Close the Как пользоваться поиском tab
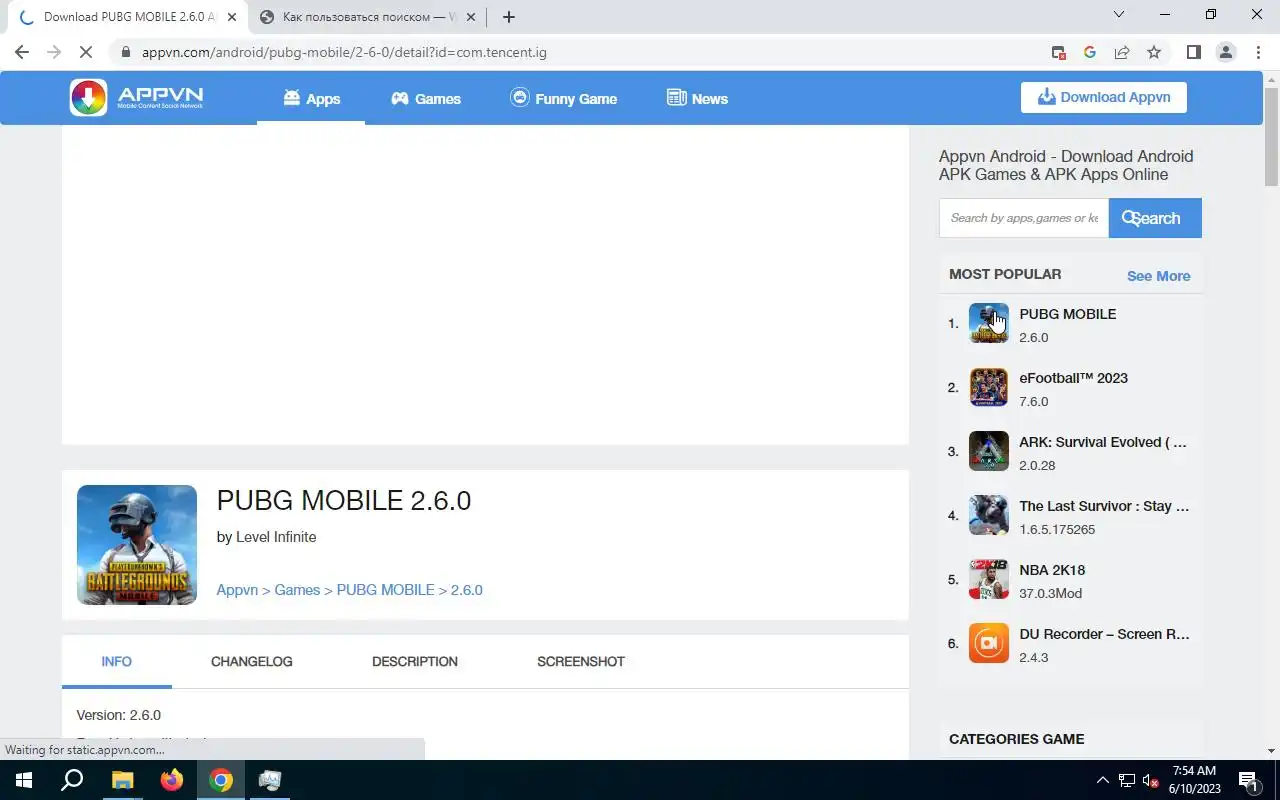The width and height of the screenshot is (1280, 800). tap(471, 17)
